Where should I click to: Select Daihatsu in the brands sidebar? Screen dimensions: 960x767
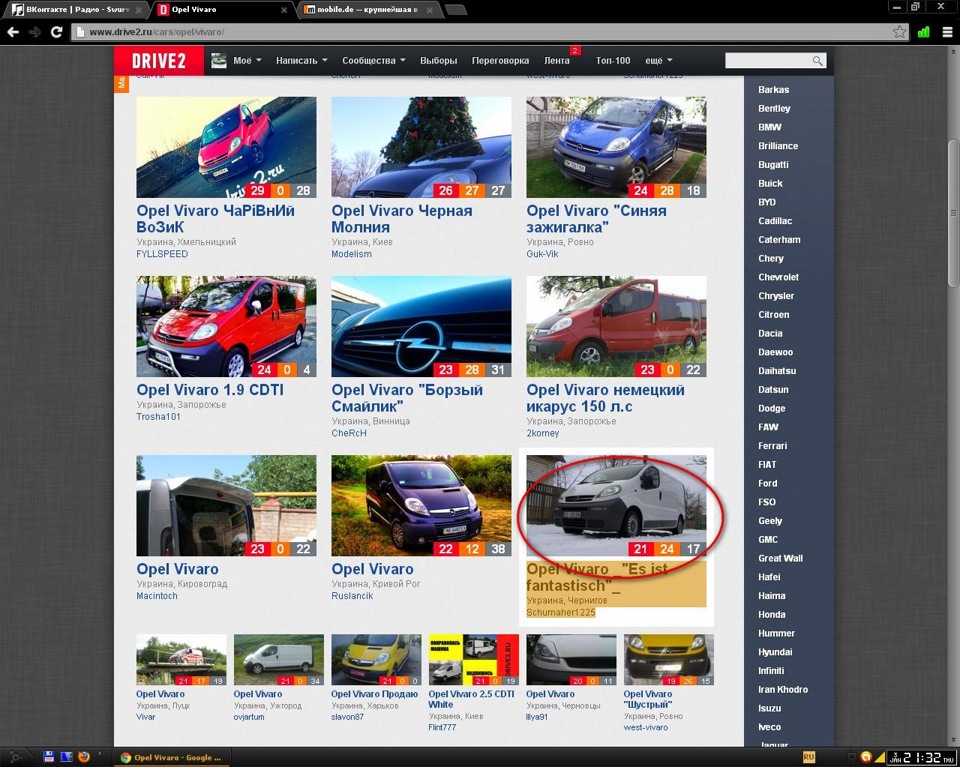coord(777,371)
